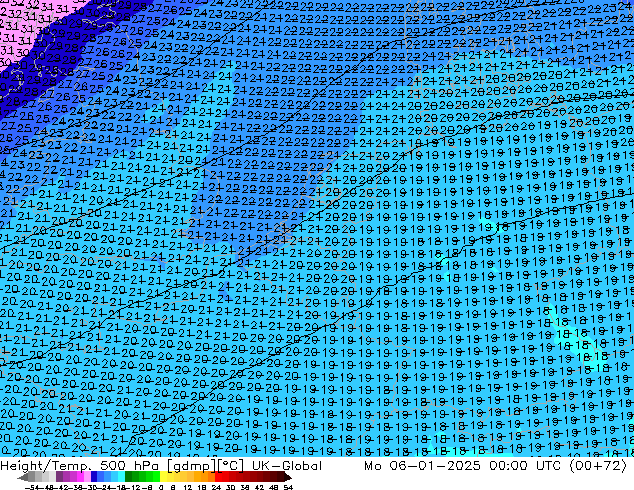
Task: Click the dark blue segment of the scale
Action: 94,478
